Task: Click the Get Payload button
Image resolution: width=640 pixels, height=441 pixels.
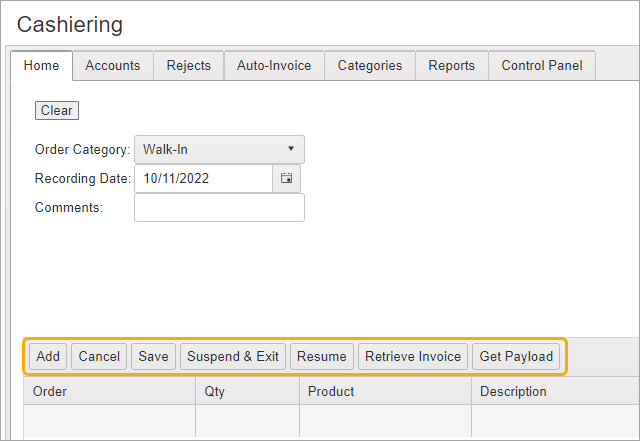Action: coord(516,356)
